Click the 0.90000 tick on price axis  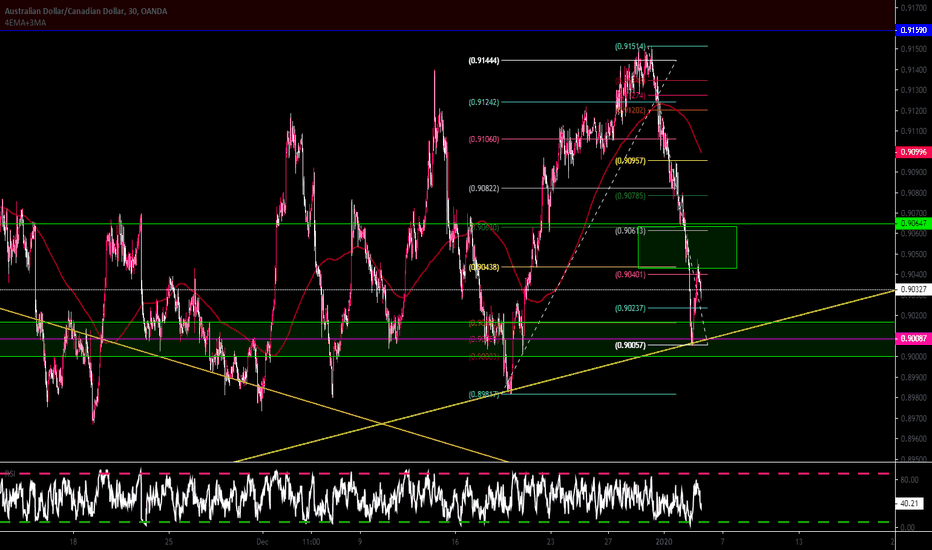(914, 357)
